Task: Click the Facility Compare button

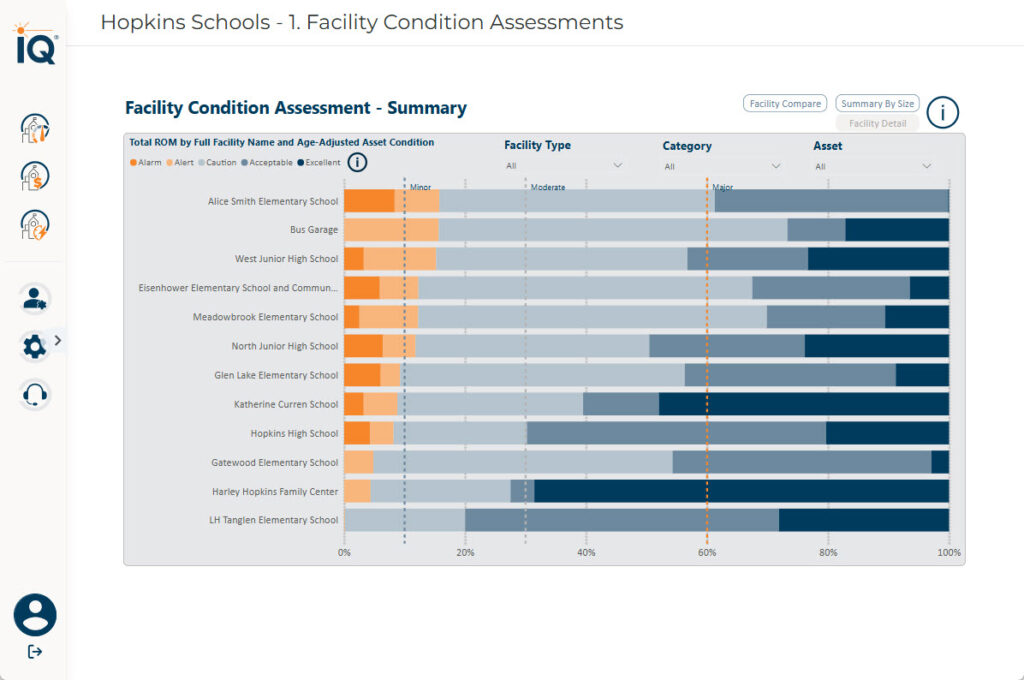Action: 785,103
